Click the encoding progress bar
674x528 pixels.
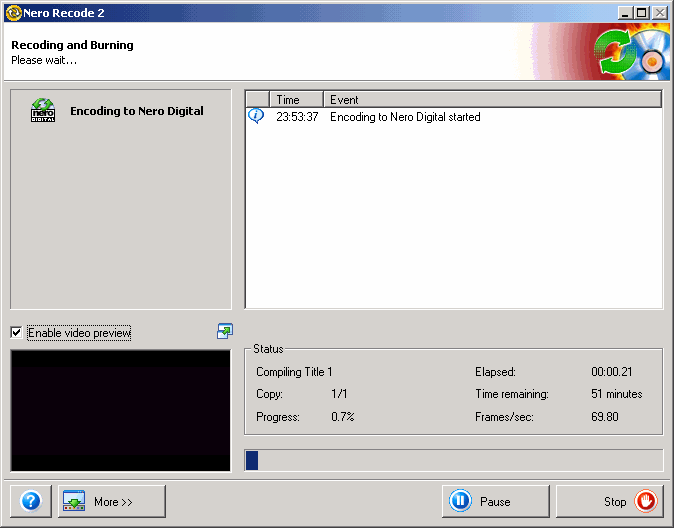453,460
